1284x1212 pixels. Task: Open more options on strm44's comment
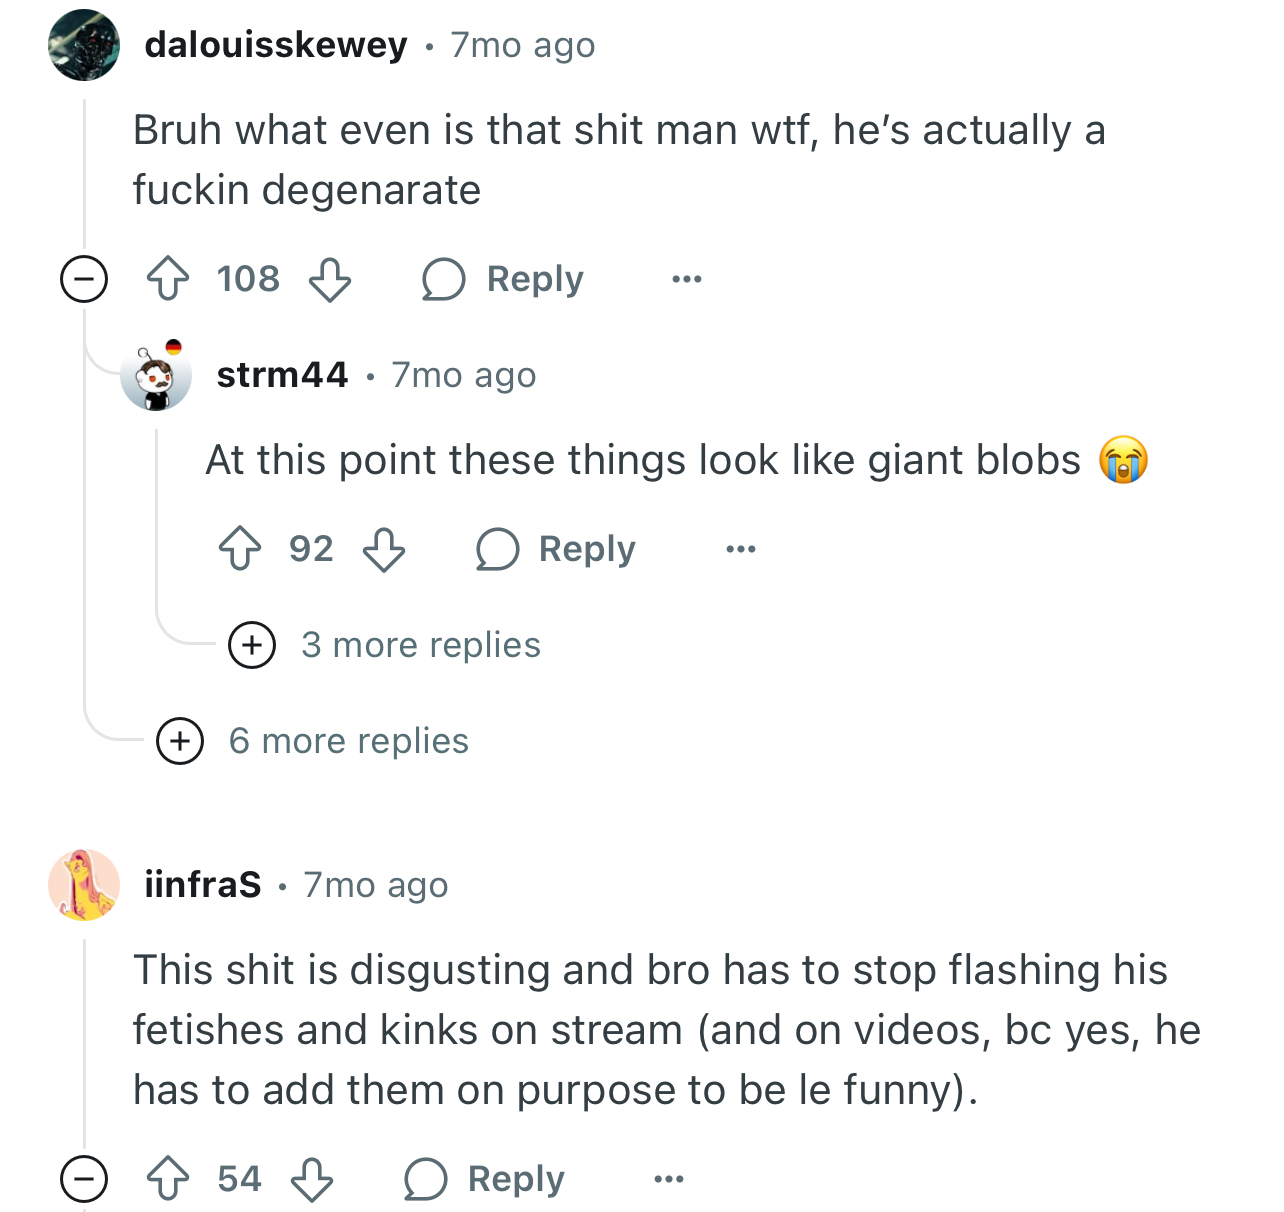click(x=741, y=549)
